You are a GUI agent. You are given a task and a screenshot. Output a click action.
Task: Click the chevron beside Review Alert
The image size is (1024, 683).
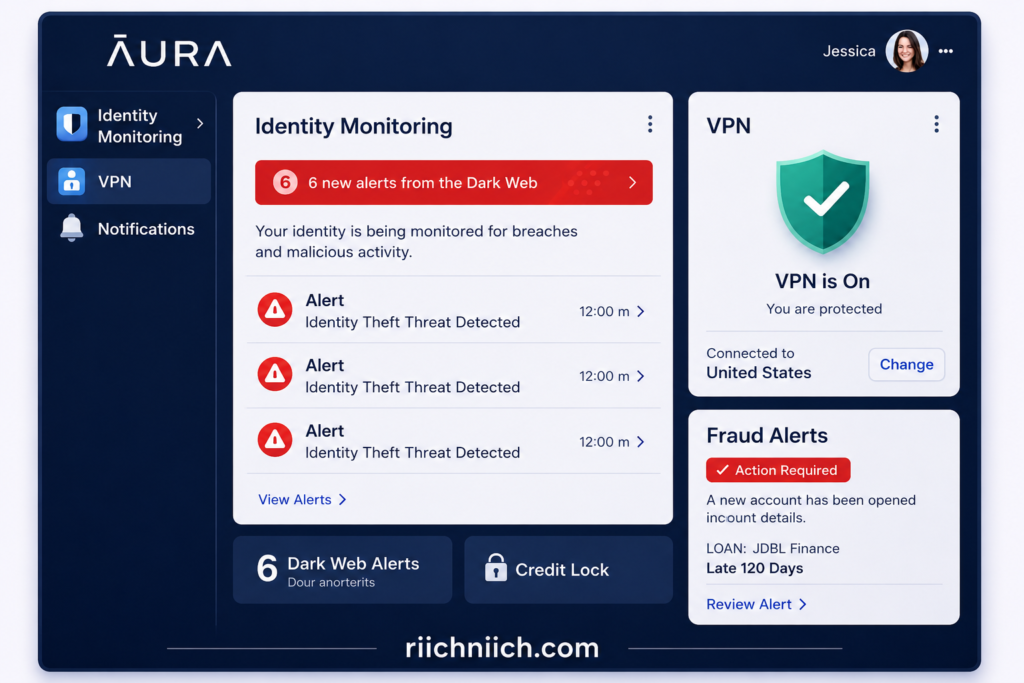(803, 605)
